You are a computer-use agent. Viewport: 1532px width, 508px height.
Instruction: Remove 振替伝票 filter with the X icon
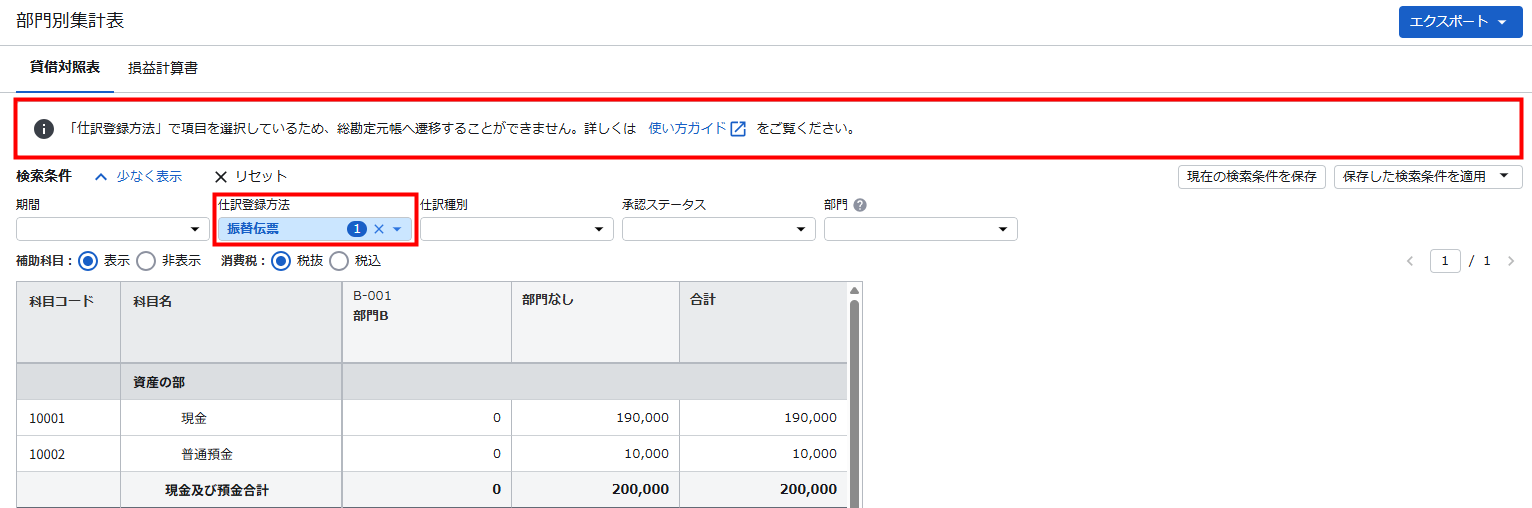click(379, 229)
